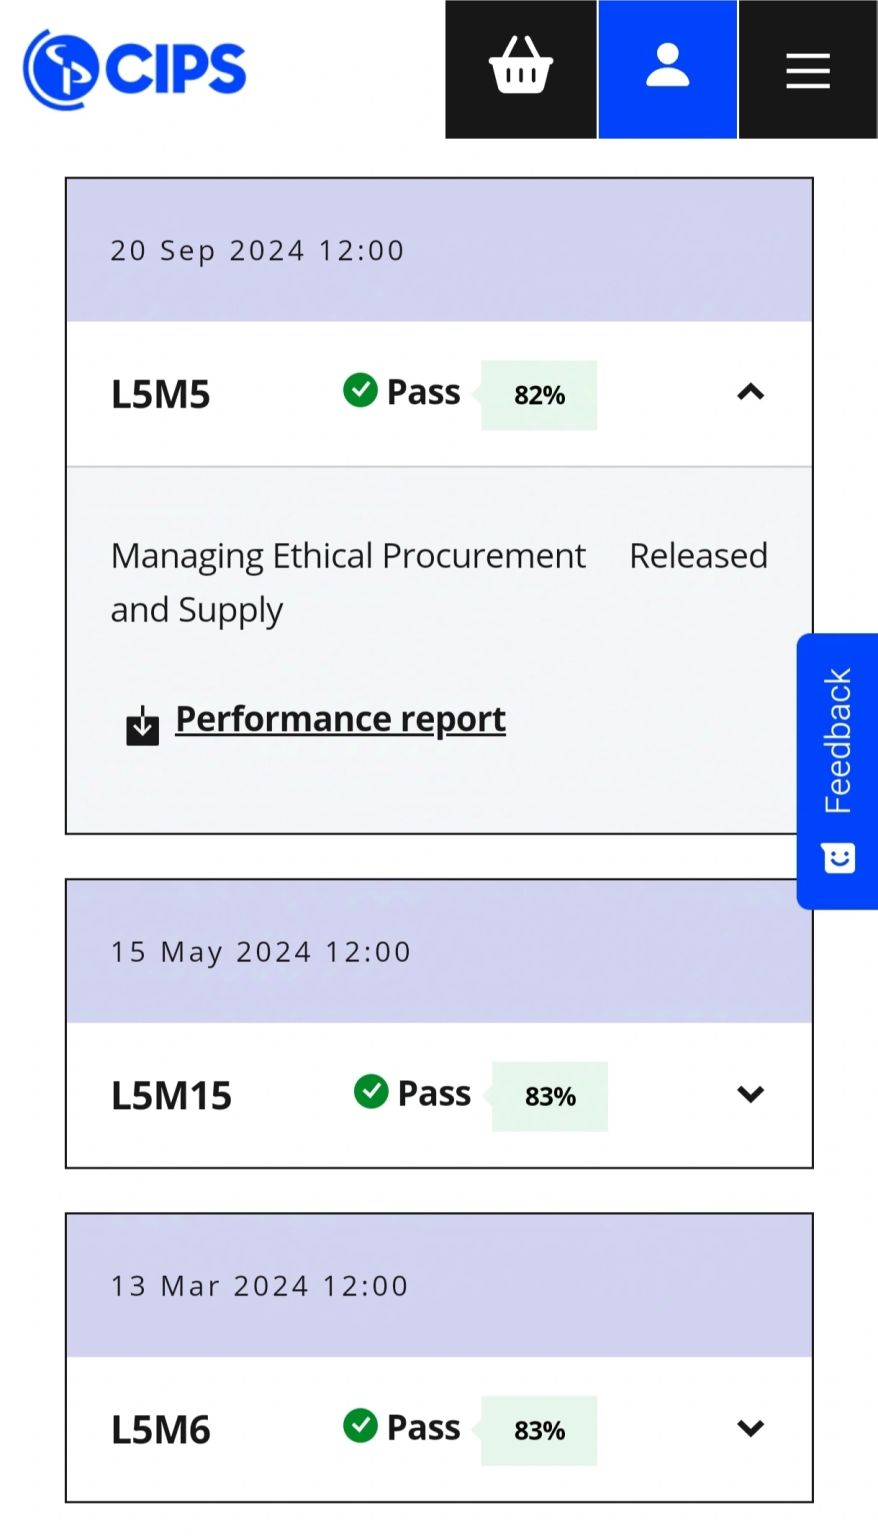The width and height of the screenshot is (878, 1536).
Task: Expand the L5M15 result details
Action: [750, 1094]
